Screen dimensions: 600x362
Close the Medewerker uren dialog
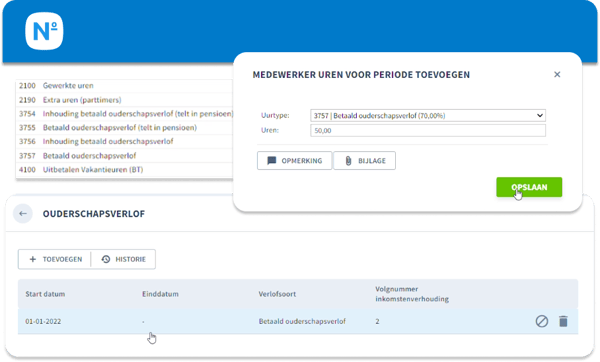tap(557, 75)
